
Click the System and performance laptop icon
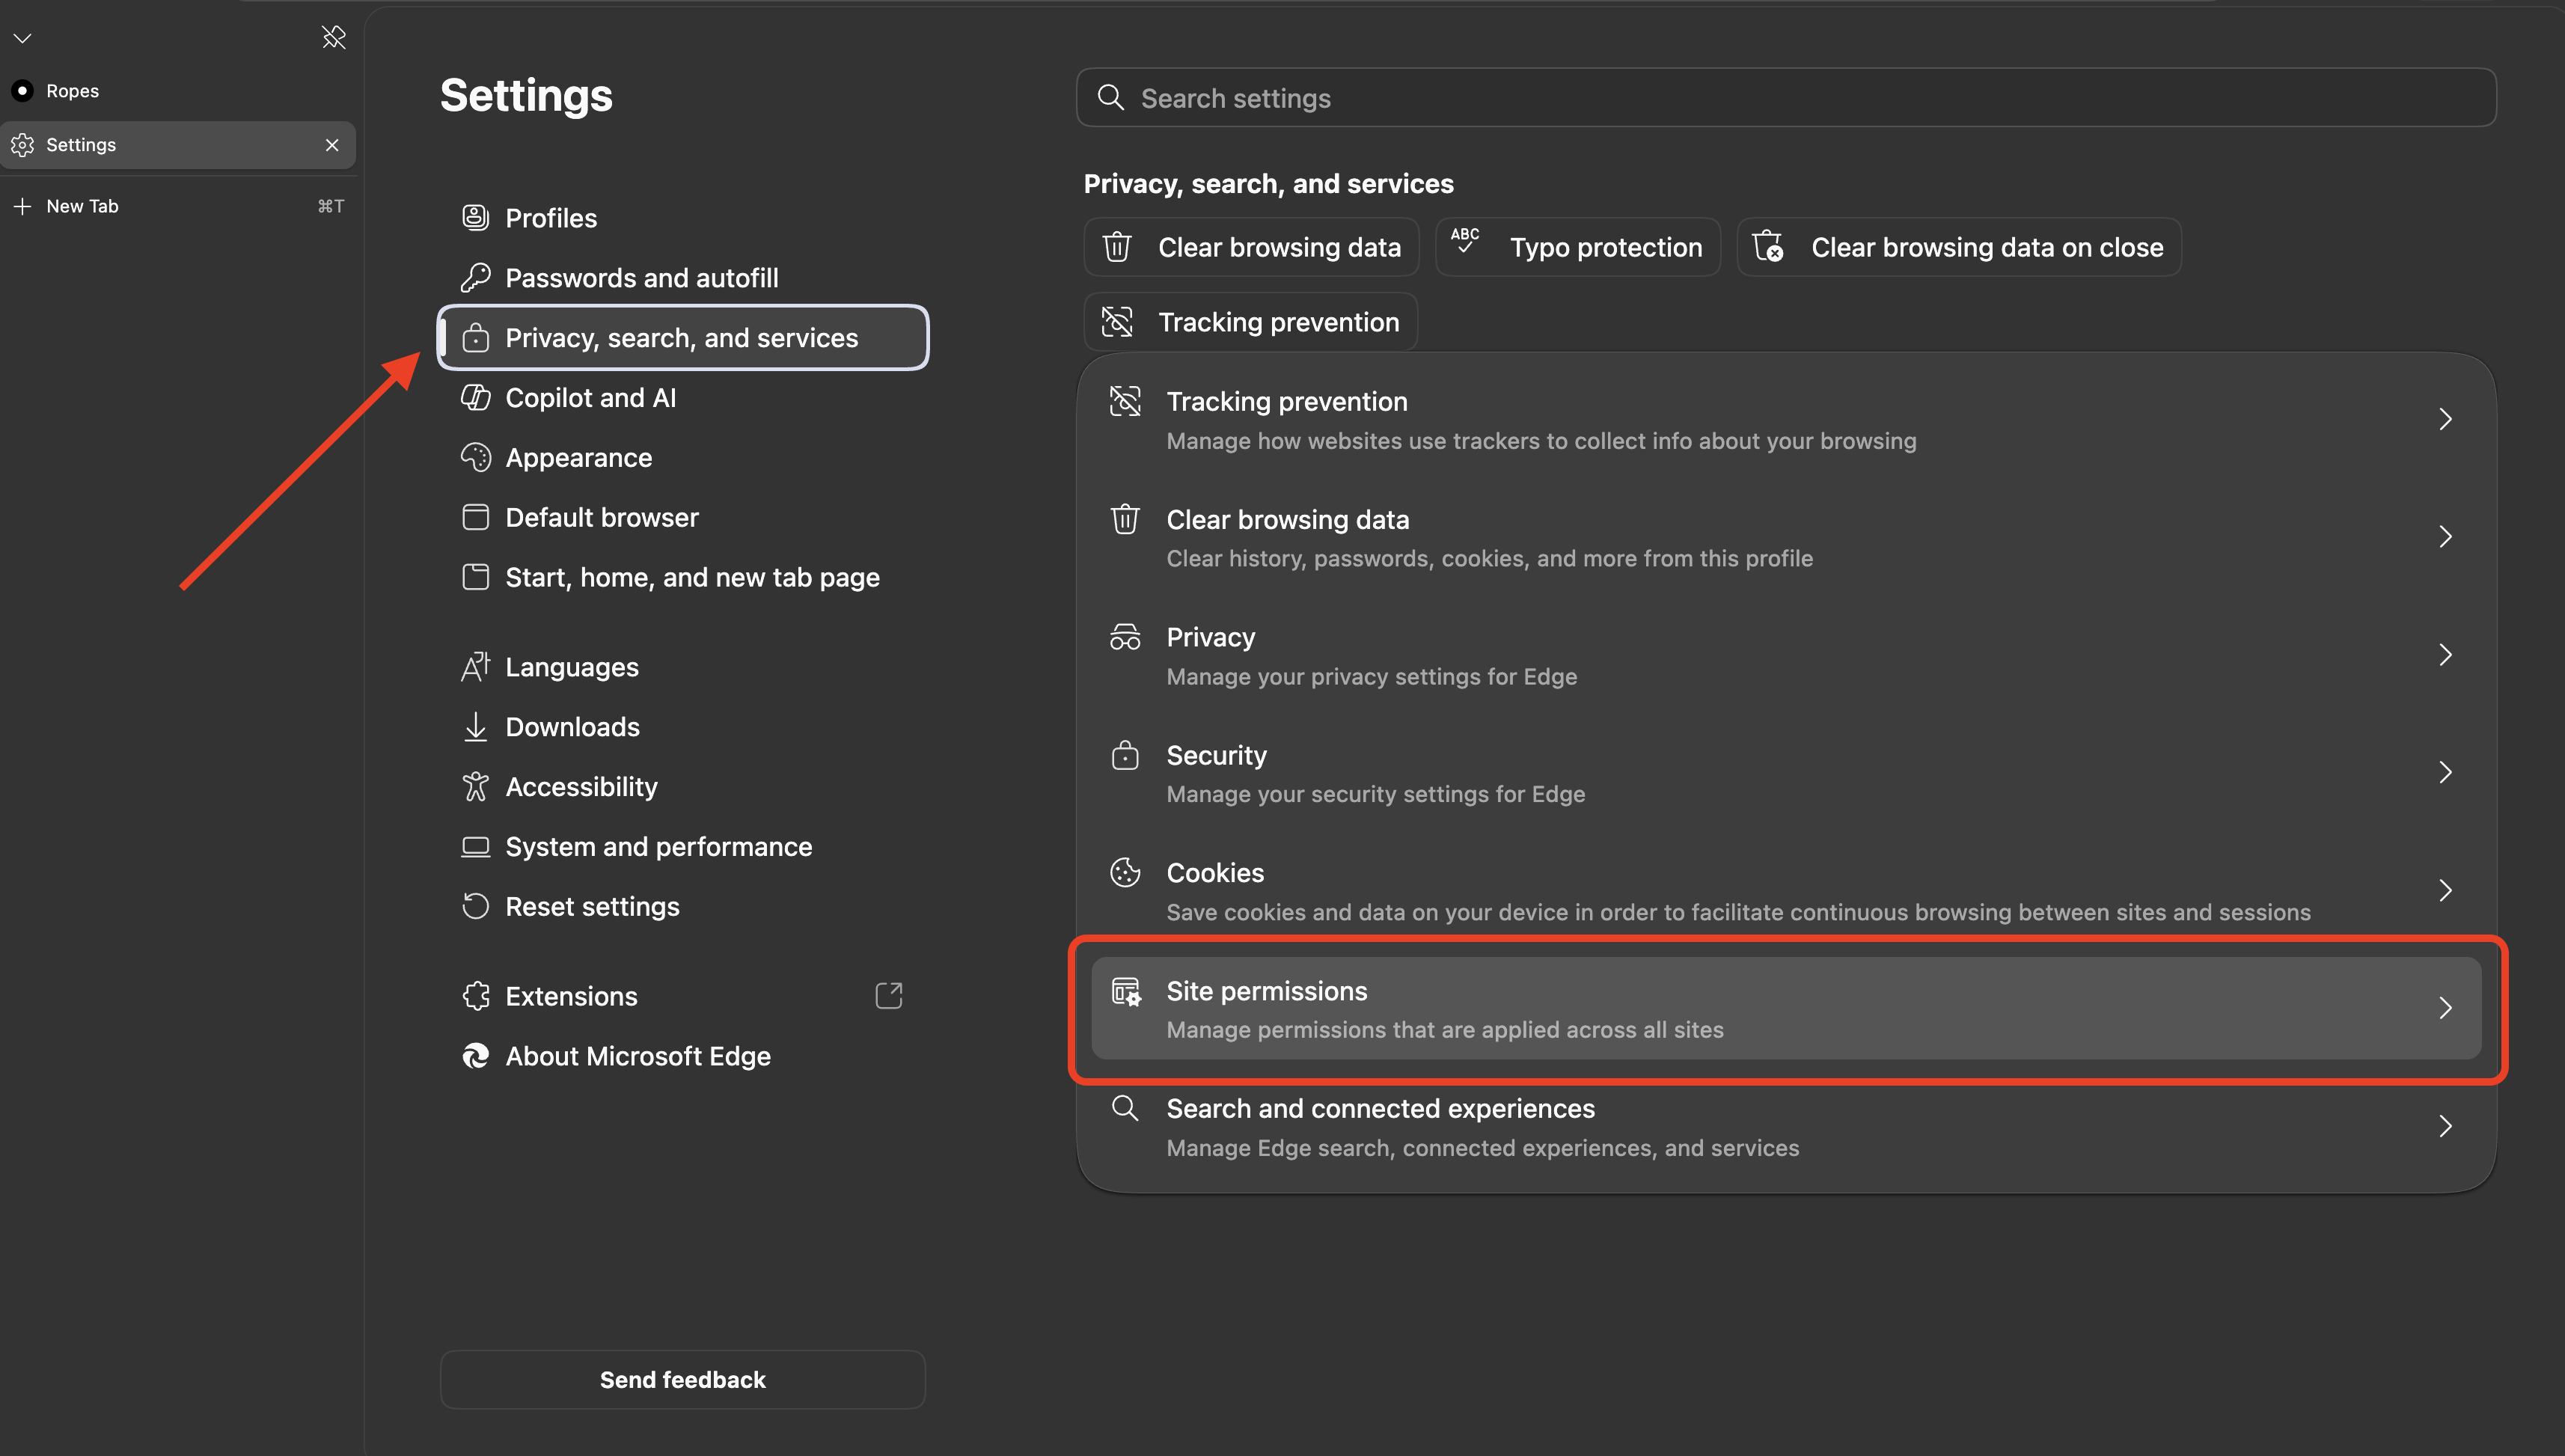pyautogui.click(x=475, y=846)
